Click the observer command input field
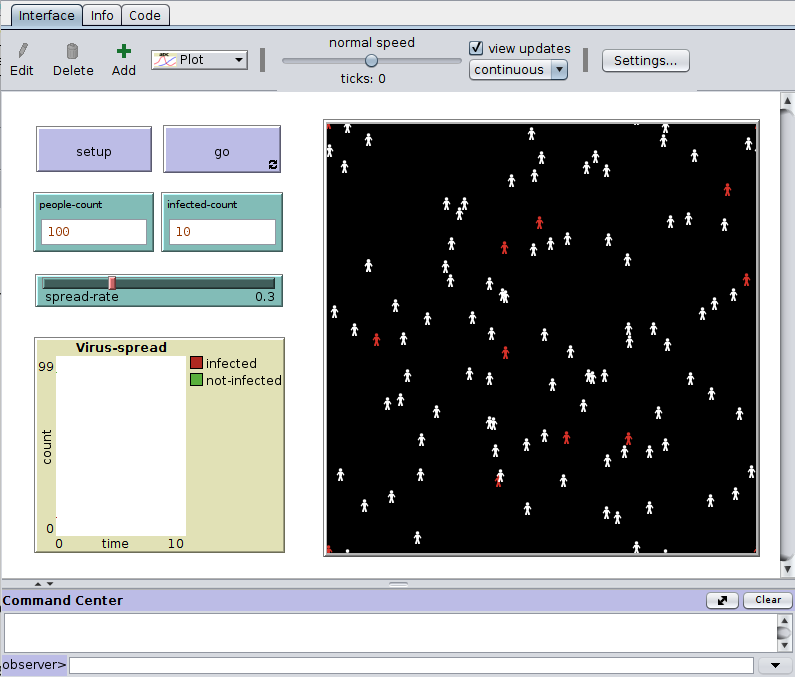This screenshot has width=795, height=677. (411, 665)
